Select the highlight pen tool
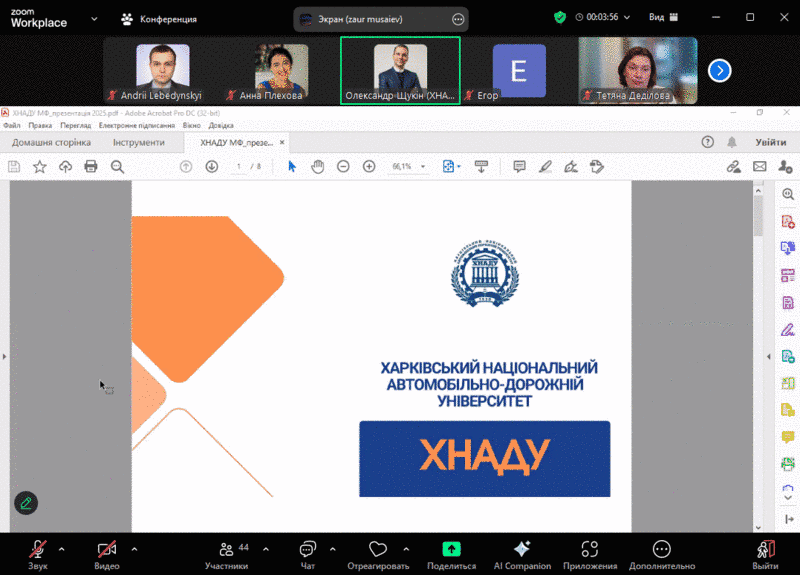Image resolution: width=800 pixels, height=575 pixels. click(545, 166)
